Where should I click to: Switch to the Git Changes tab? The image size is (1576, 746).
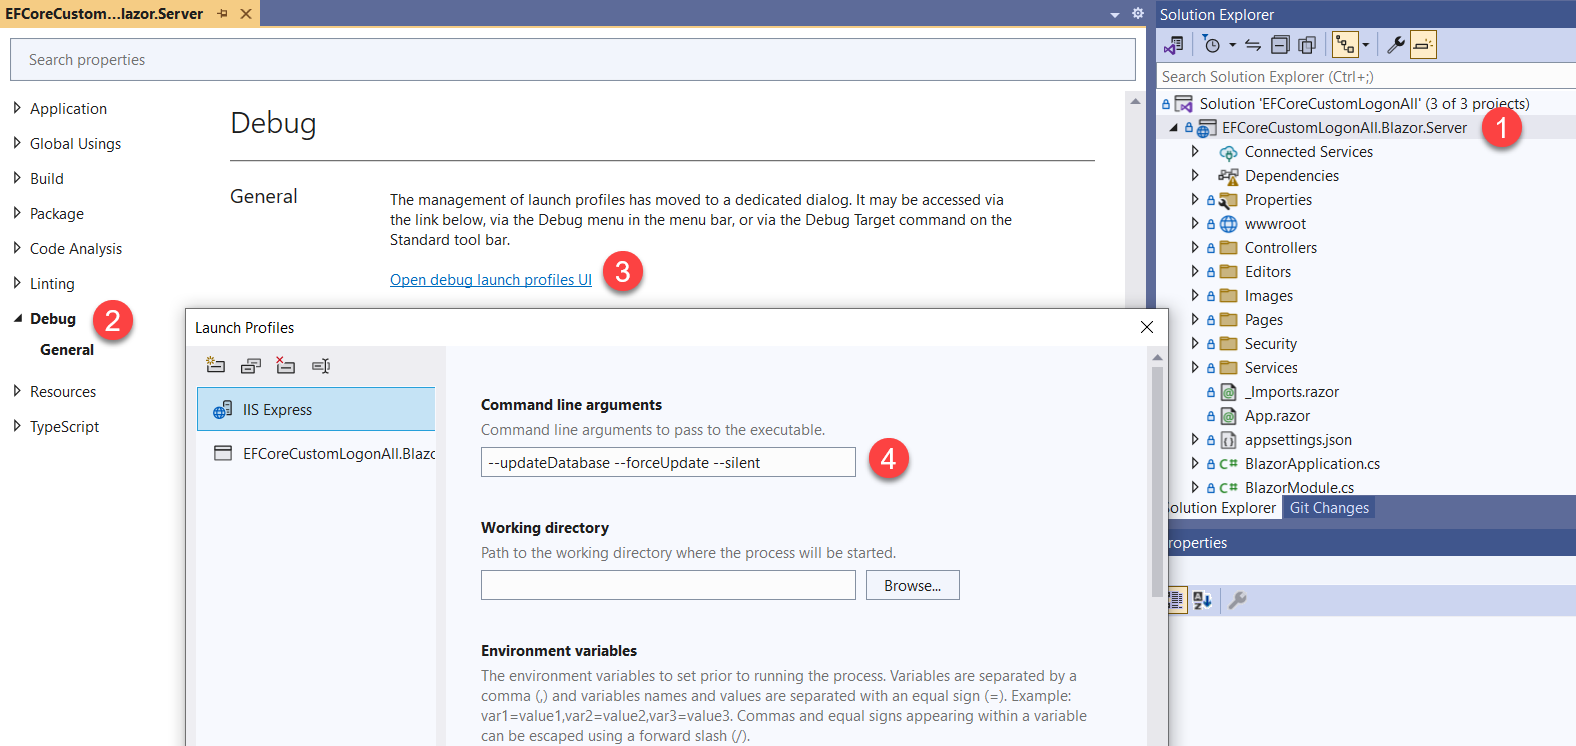click(1329, 508)
